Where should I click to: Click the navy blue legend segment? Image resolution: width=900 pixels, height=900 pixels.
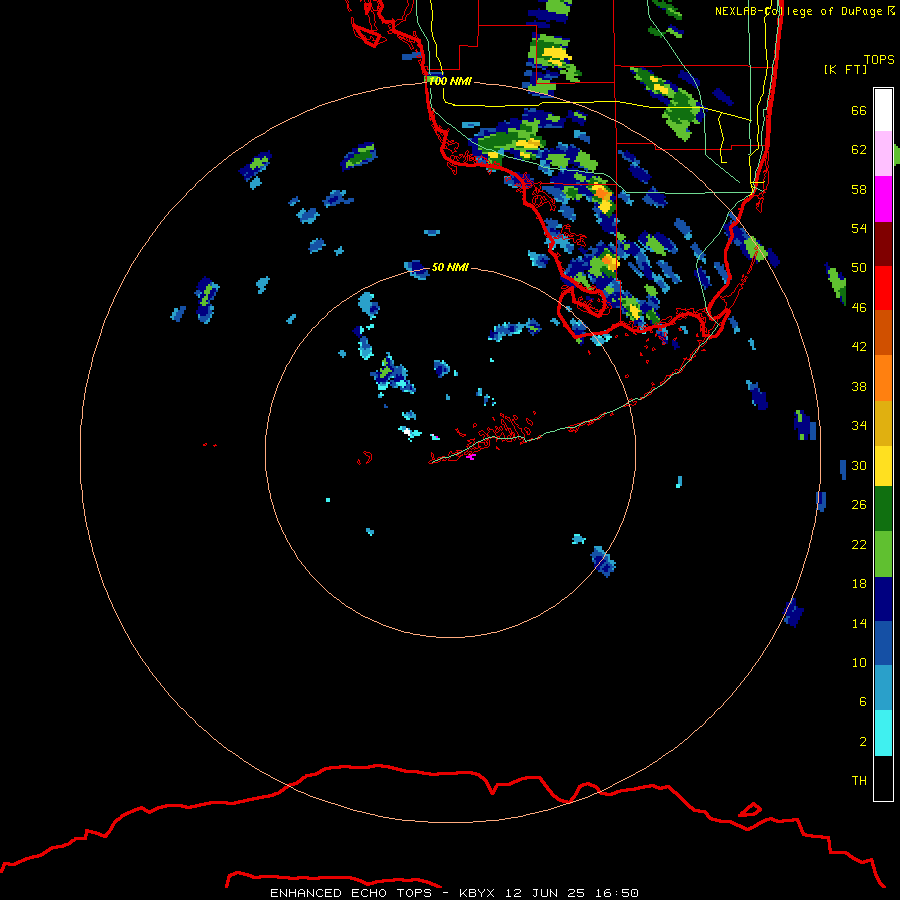[883, 599]
